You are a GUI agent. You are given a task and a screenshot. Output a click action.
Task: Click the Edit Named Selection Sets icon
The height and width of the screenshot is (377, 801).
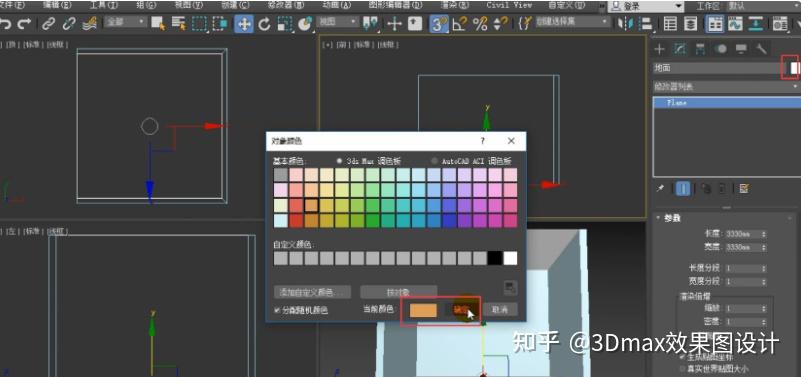coord(525,23)
